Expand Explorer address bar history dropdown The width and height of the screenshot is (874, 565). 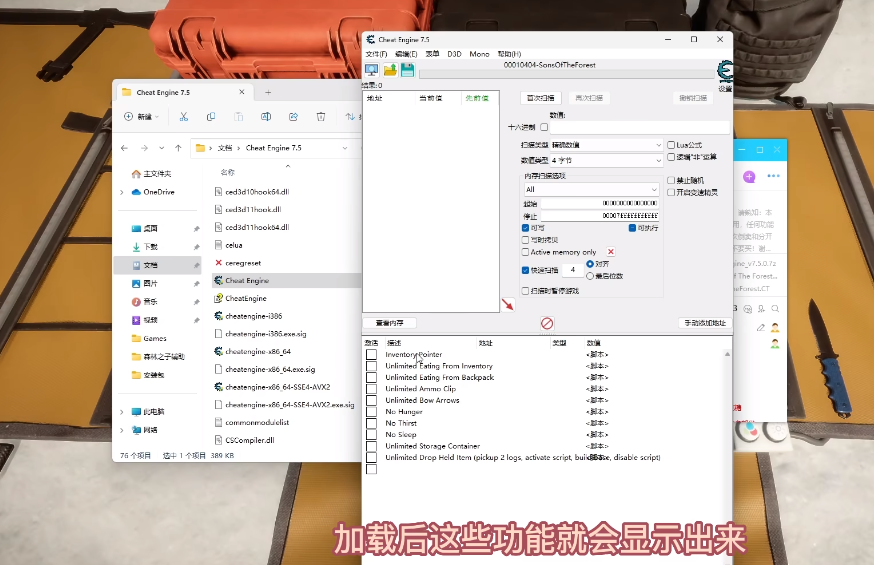(x=345, y=148)
